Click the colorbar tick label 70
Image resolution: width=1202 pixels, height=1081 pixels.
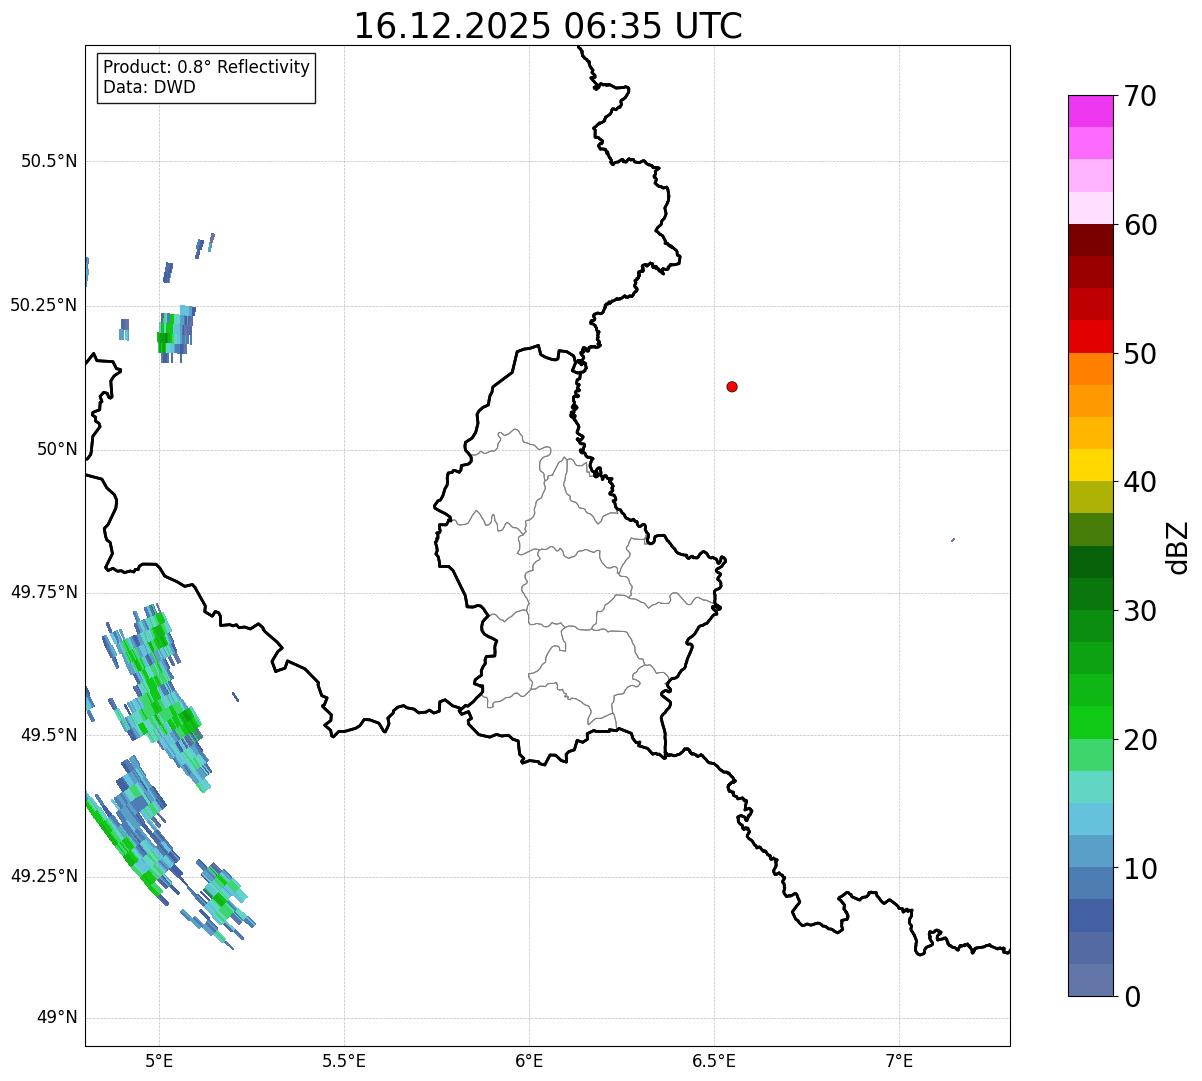[x=1140, y=96]
